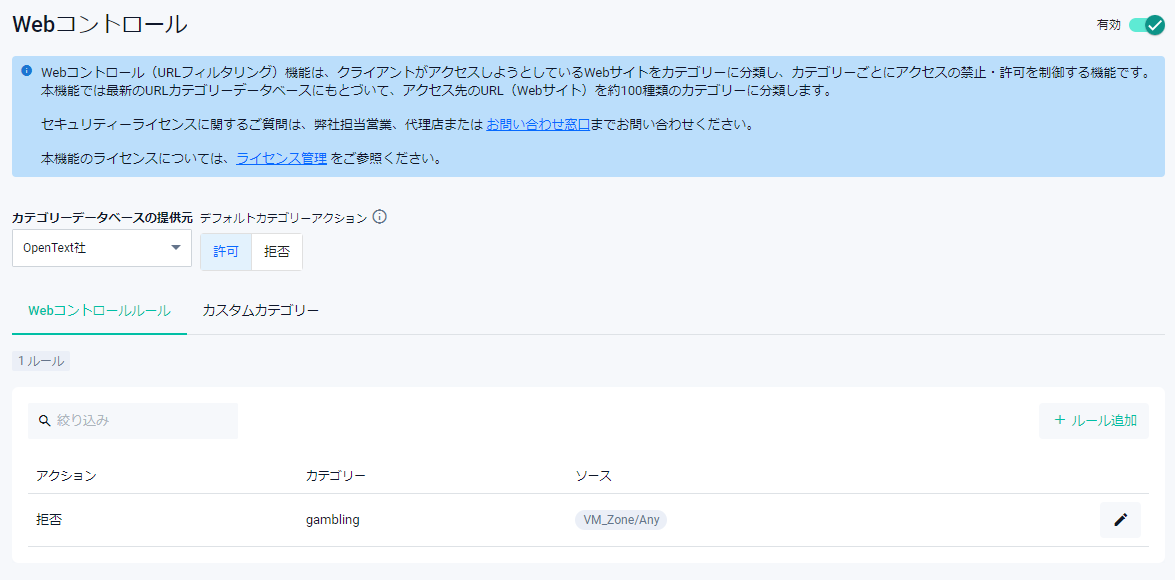The height and width of the screenshot is (580, 1175).
Task: Click the VM_Zone/Any source chip
Action: coord(621,520)
